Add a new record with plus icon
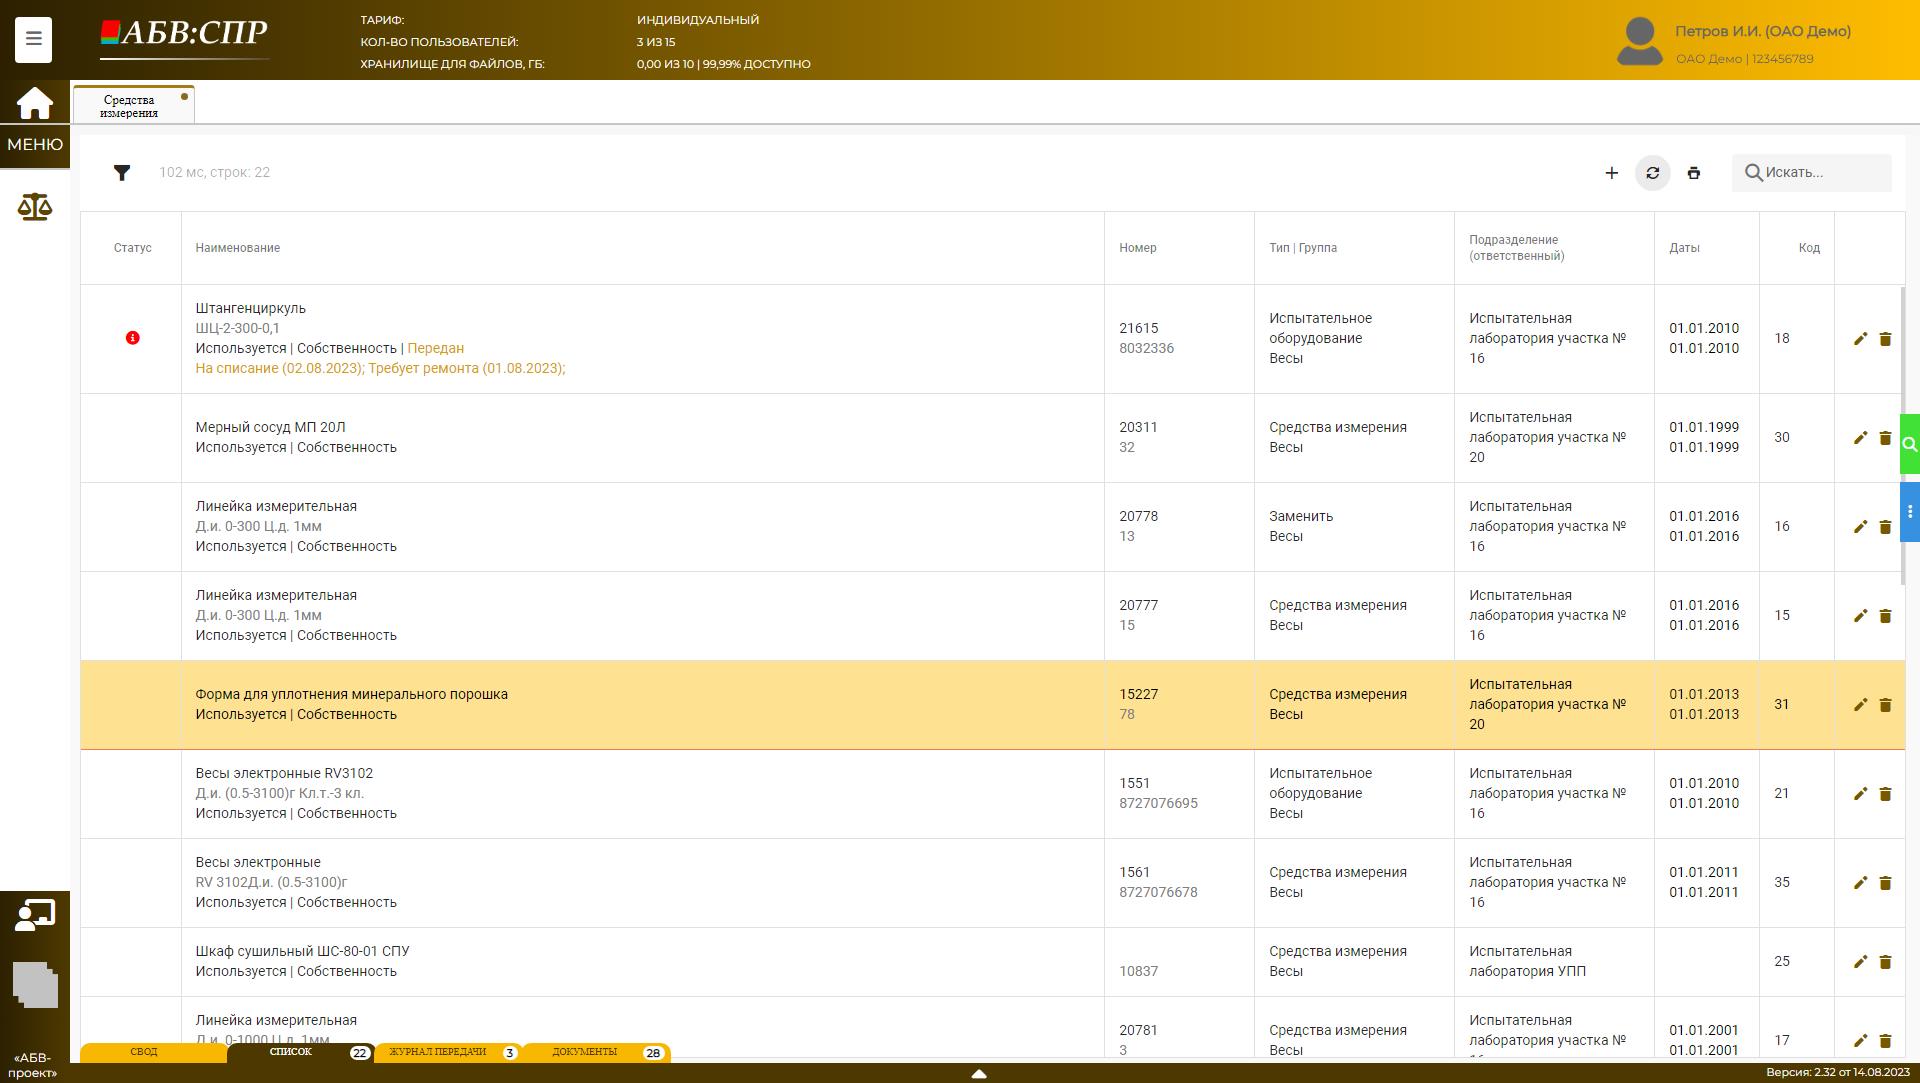Image resolution: width=1920 pixels, height=1083 pixels. click(1611, 173)
